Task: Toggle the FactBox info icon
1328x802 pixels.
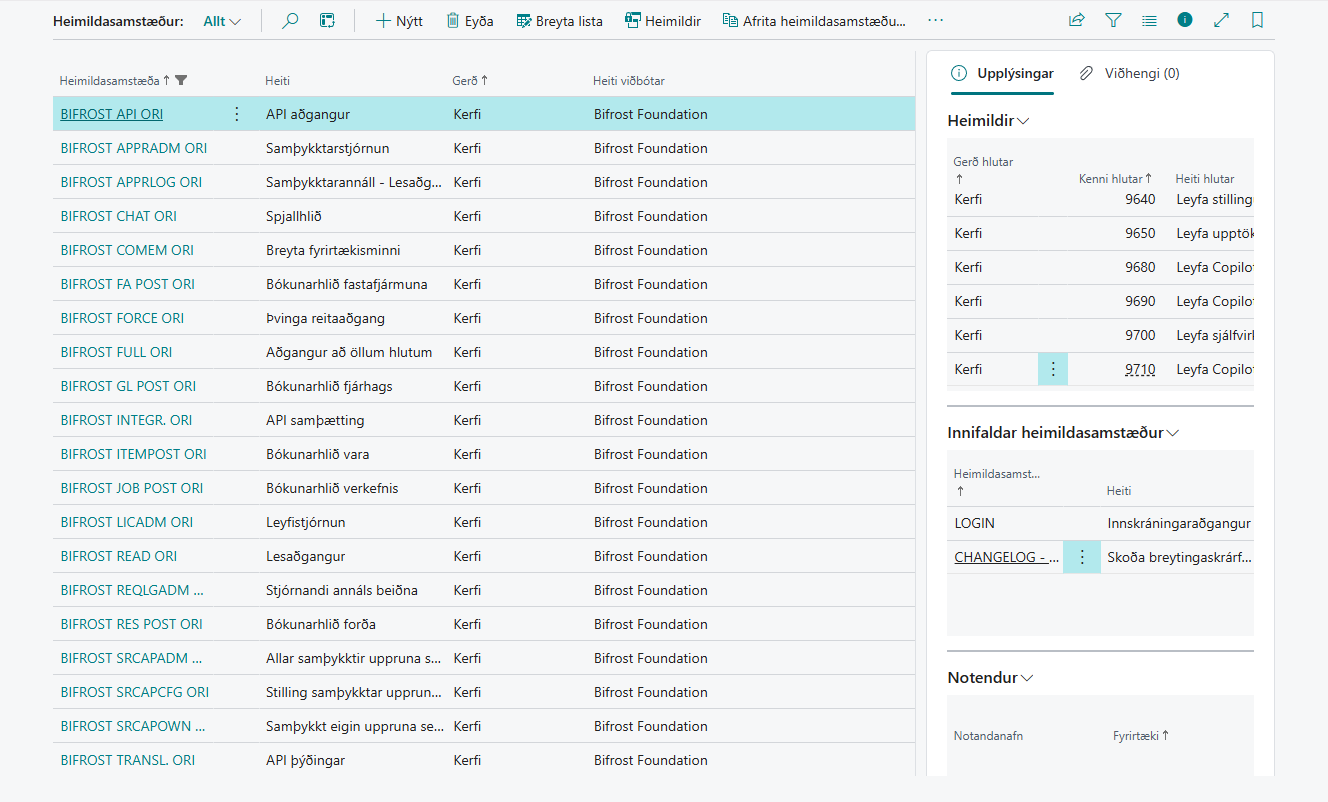Action: pyautogui.click(x=1185, y=20)
